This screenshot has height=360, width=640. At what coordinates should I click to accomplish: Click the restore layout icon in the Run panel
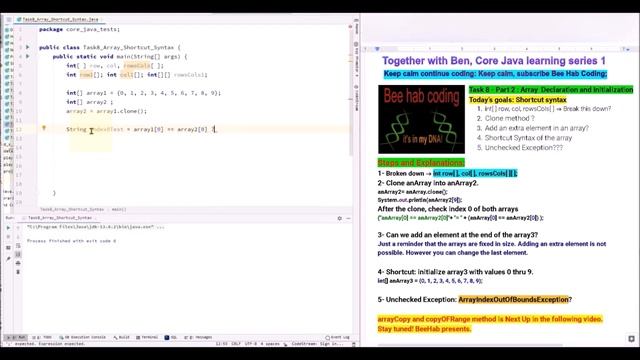click(8, 247)
